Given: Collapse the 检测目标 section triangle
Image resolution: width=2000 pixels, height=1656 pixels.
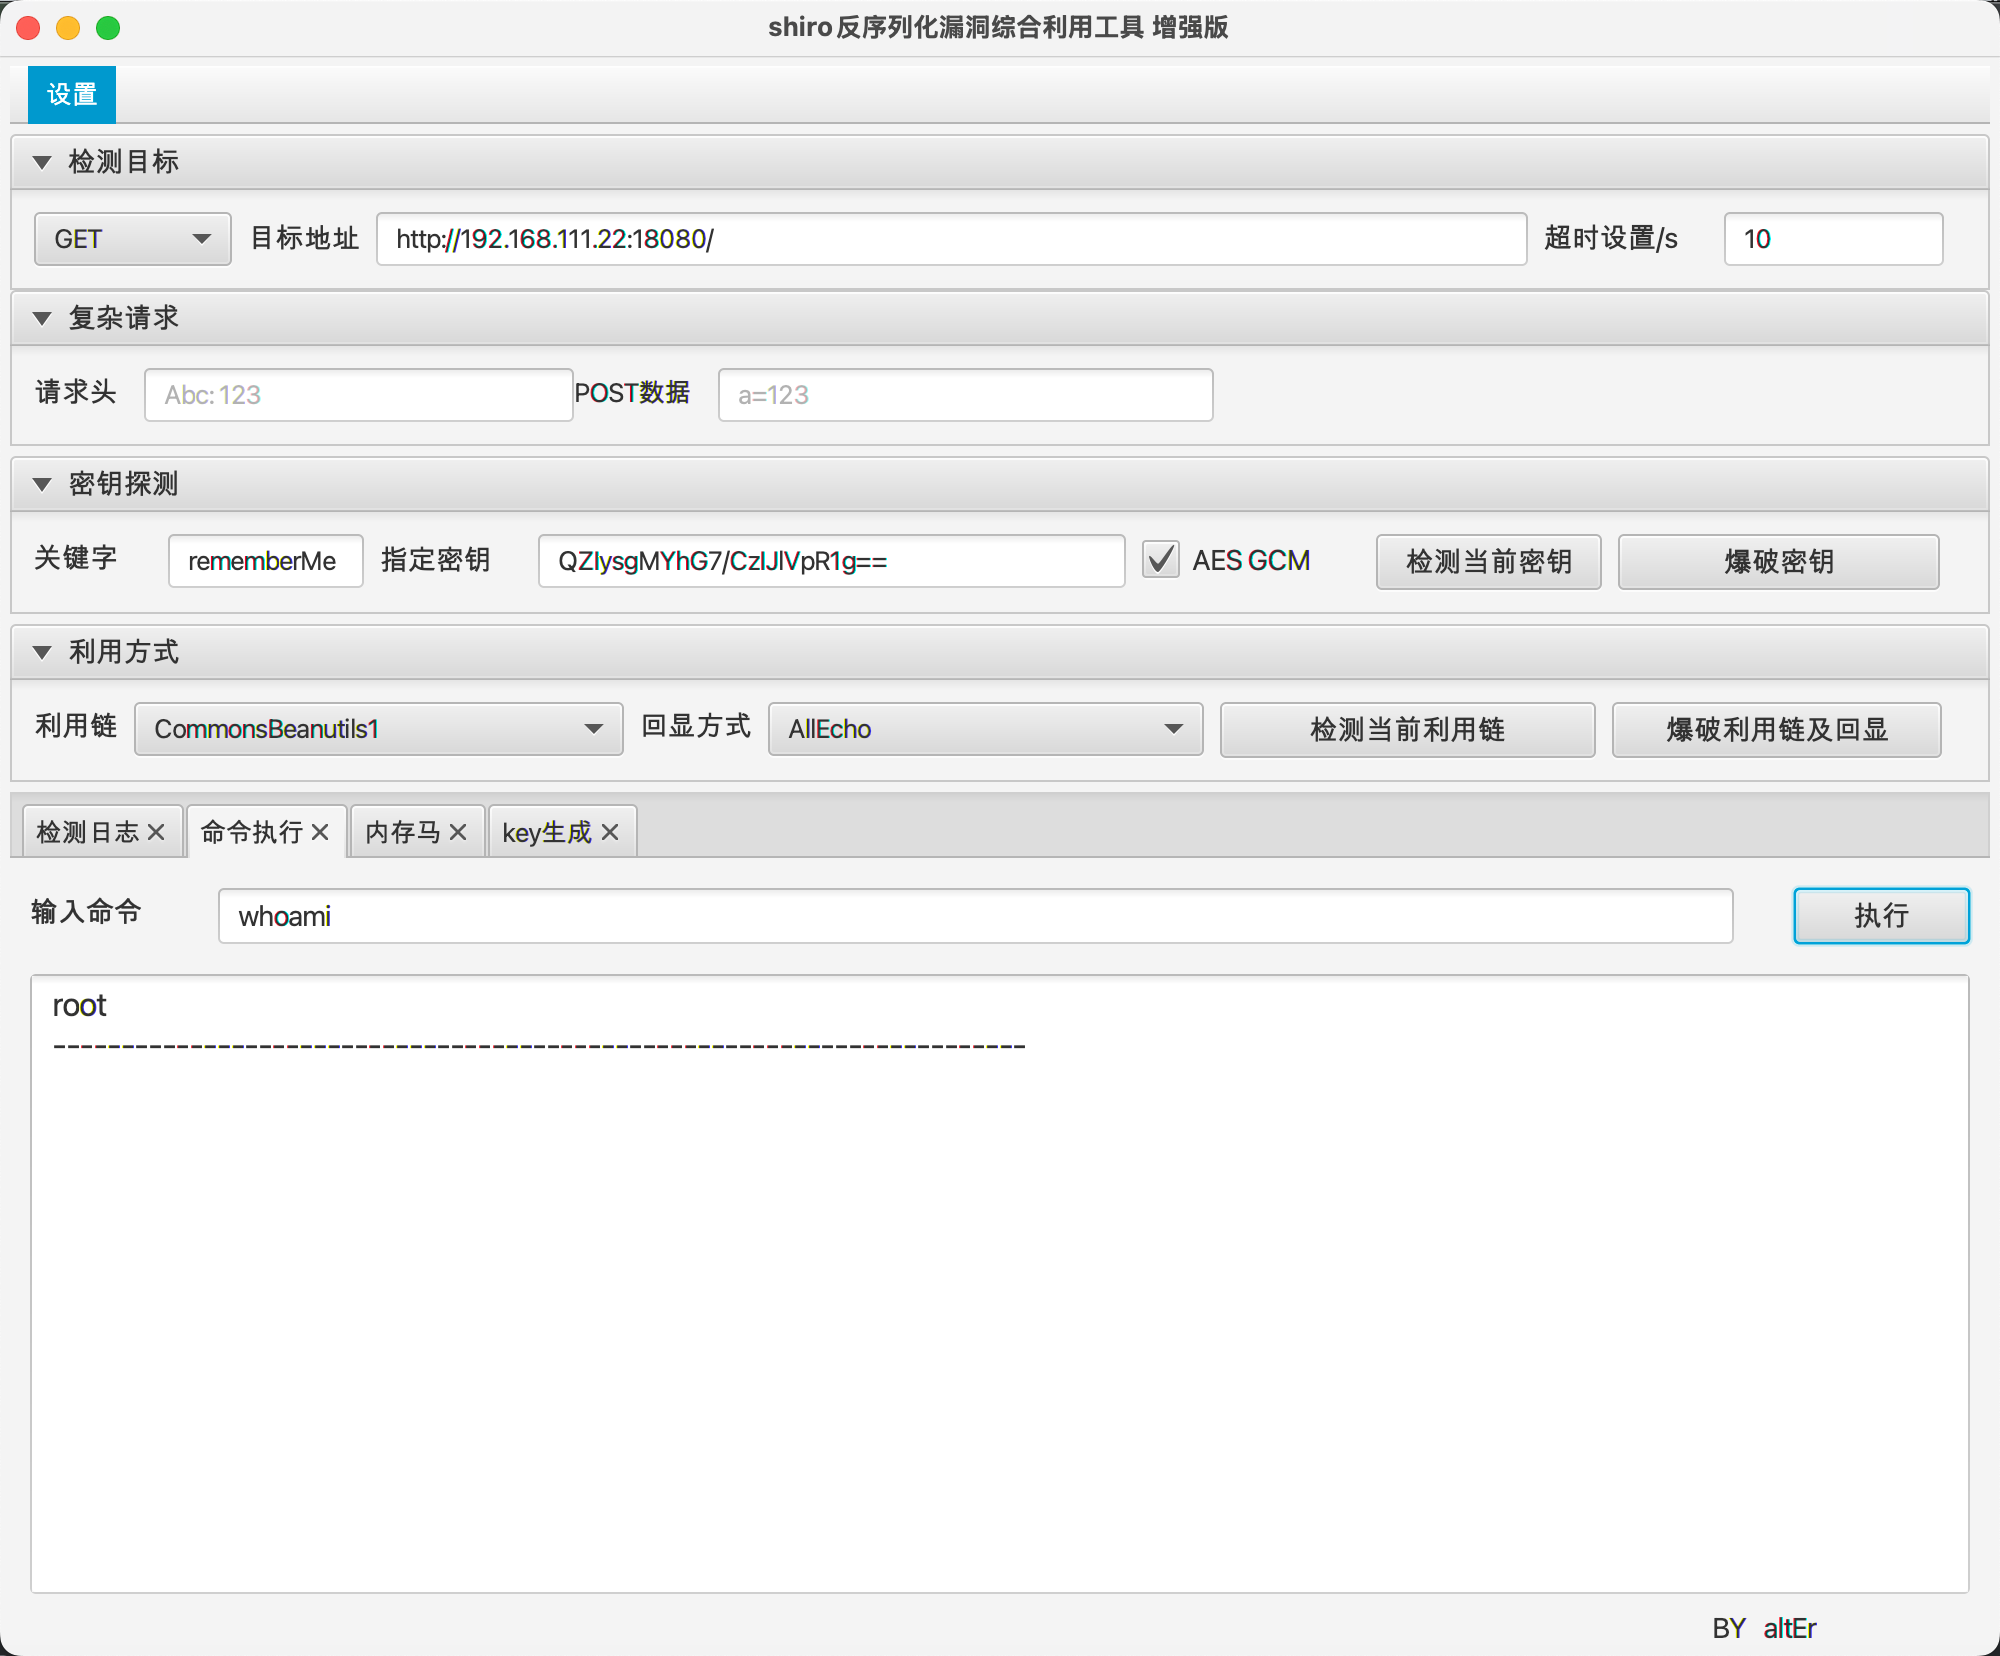Looking at the screenshot, I should (x=42, y=162).
